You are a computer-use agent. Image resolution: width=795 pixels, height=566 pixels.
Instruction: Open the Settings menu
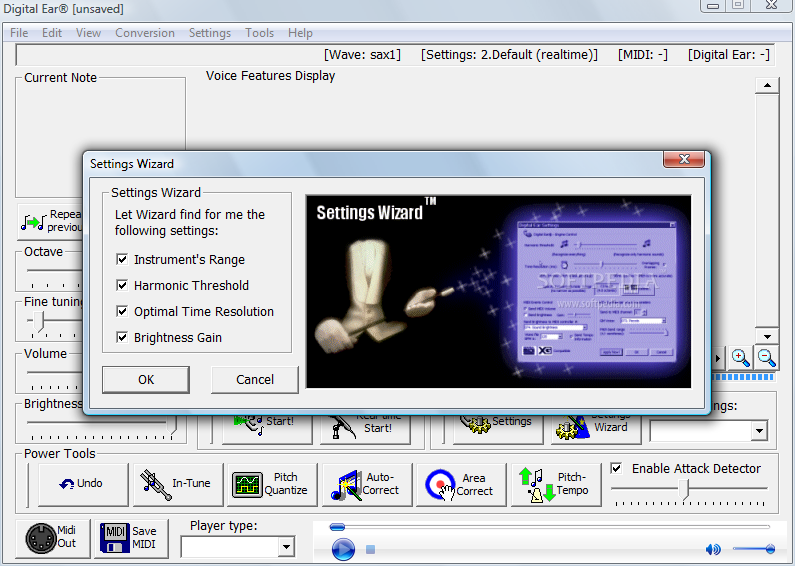210,33
